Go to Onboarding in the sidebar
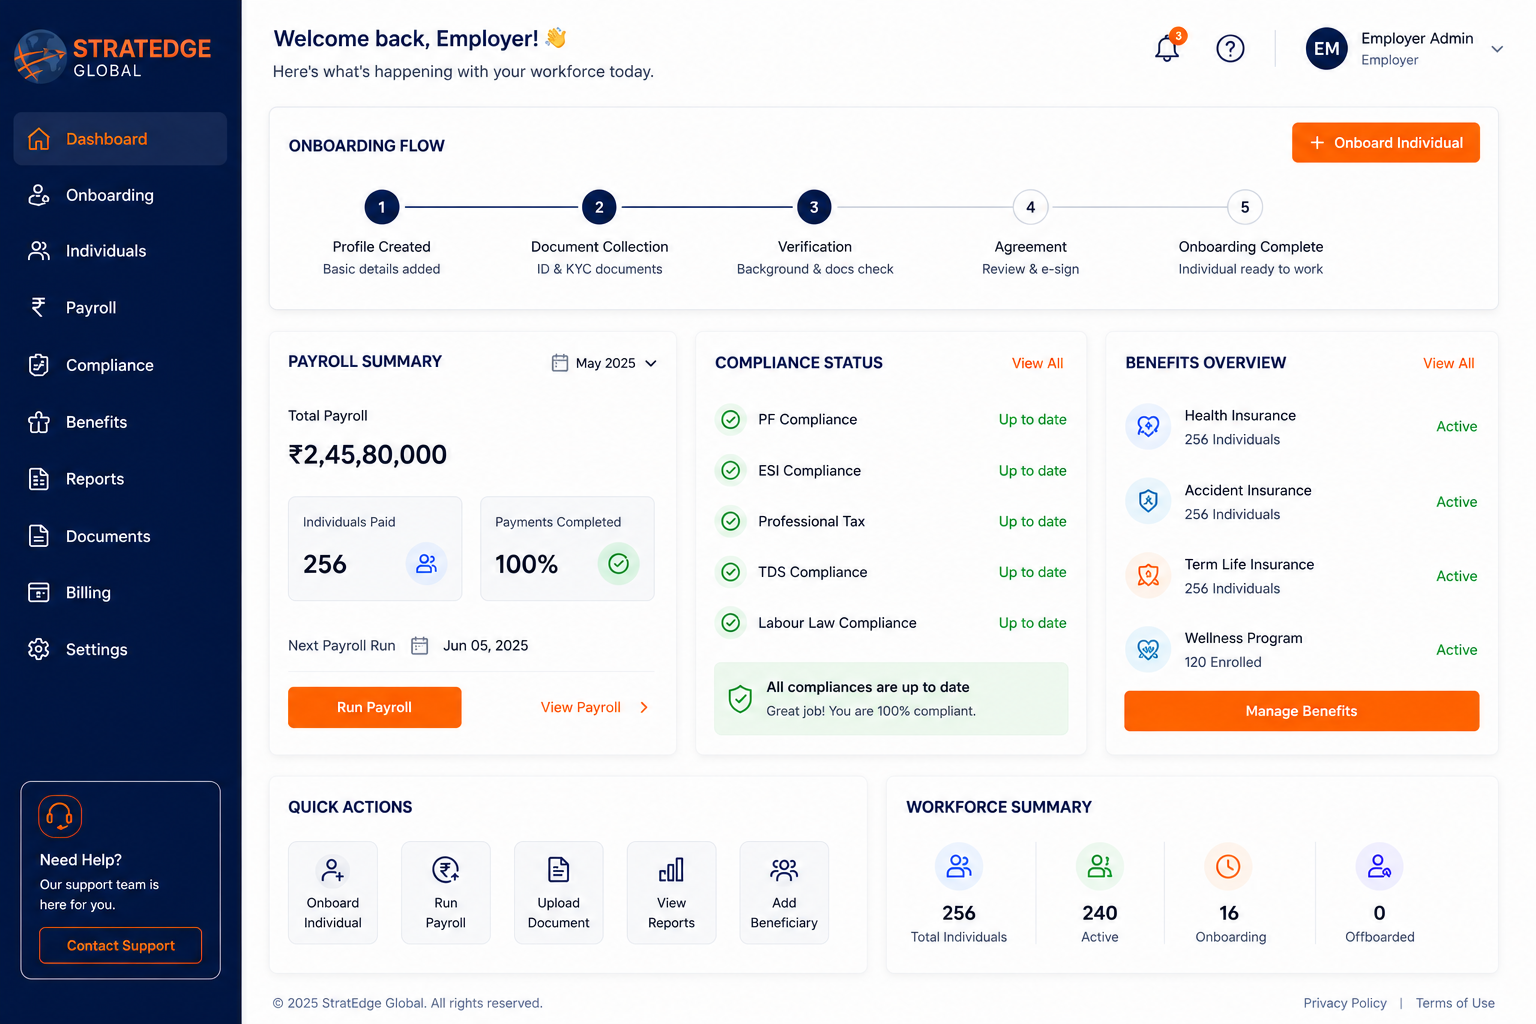 click(x=120, y=195)
